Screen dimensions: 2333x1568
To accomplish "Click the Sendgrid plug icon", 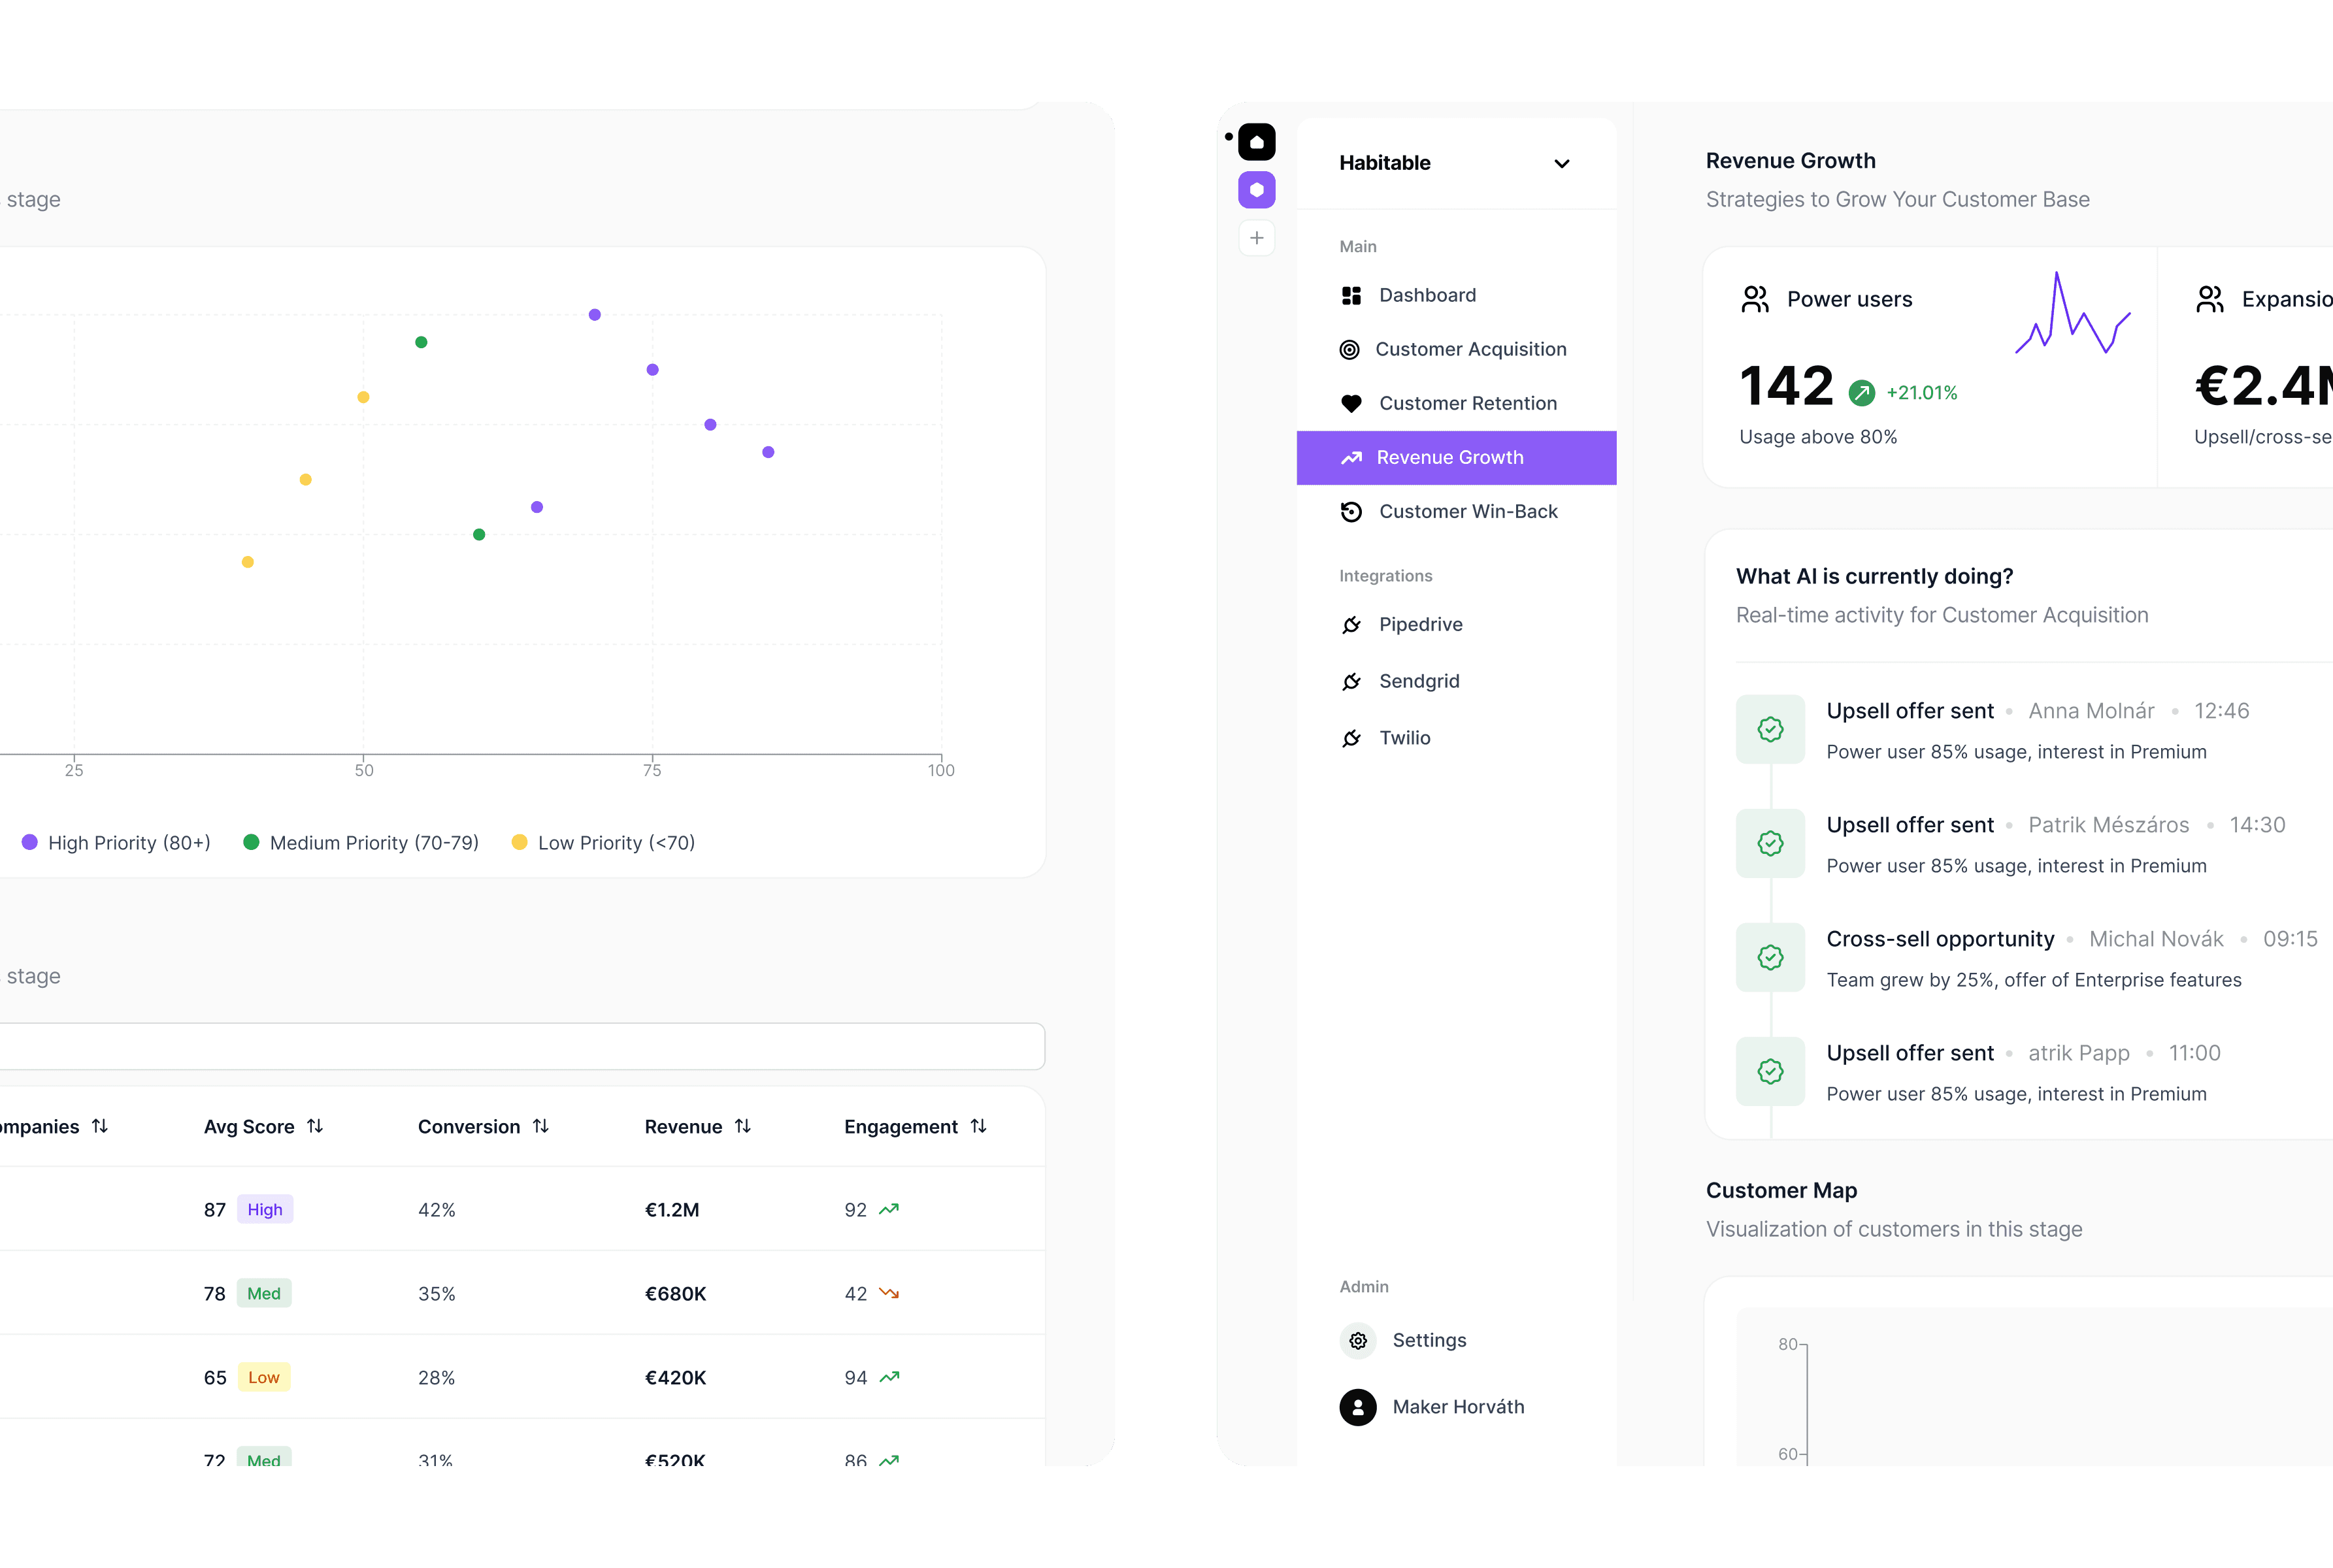I will [1351, 682].
